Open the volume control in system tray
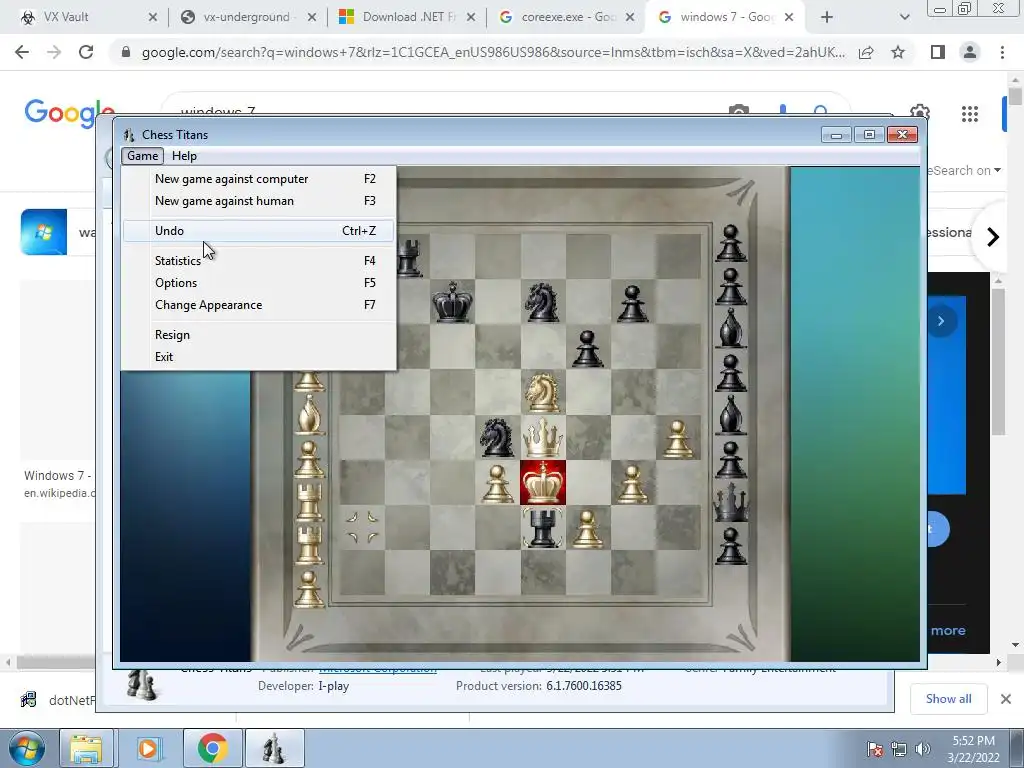 tap(923, 749)
